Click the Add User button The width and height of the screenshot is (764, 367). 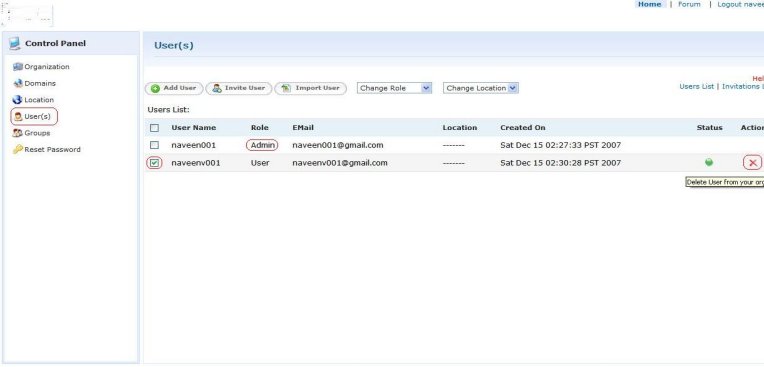tap(174, 88)
